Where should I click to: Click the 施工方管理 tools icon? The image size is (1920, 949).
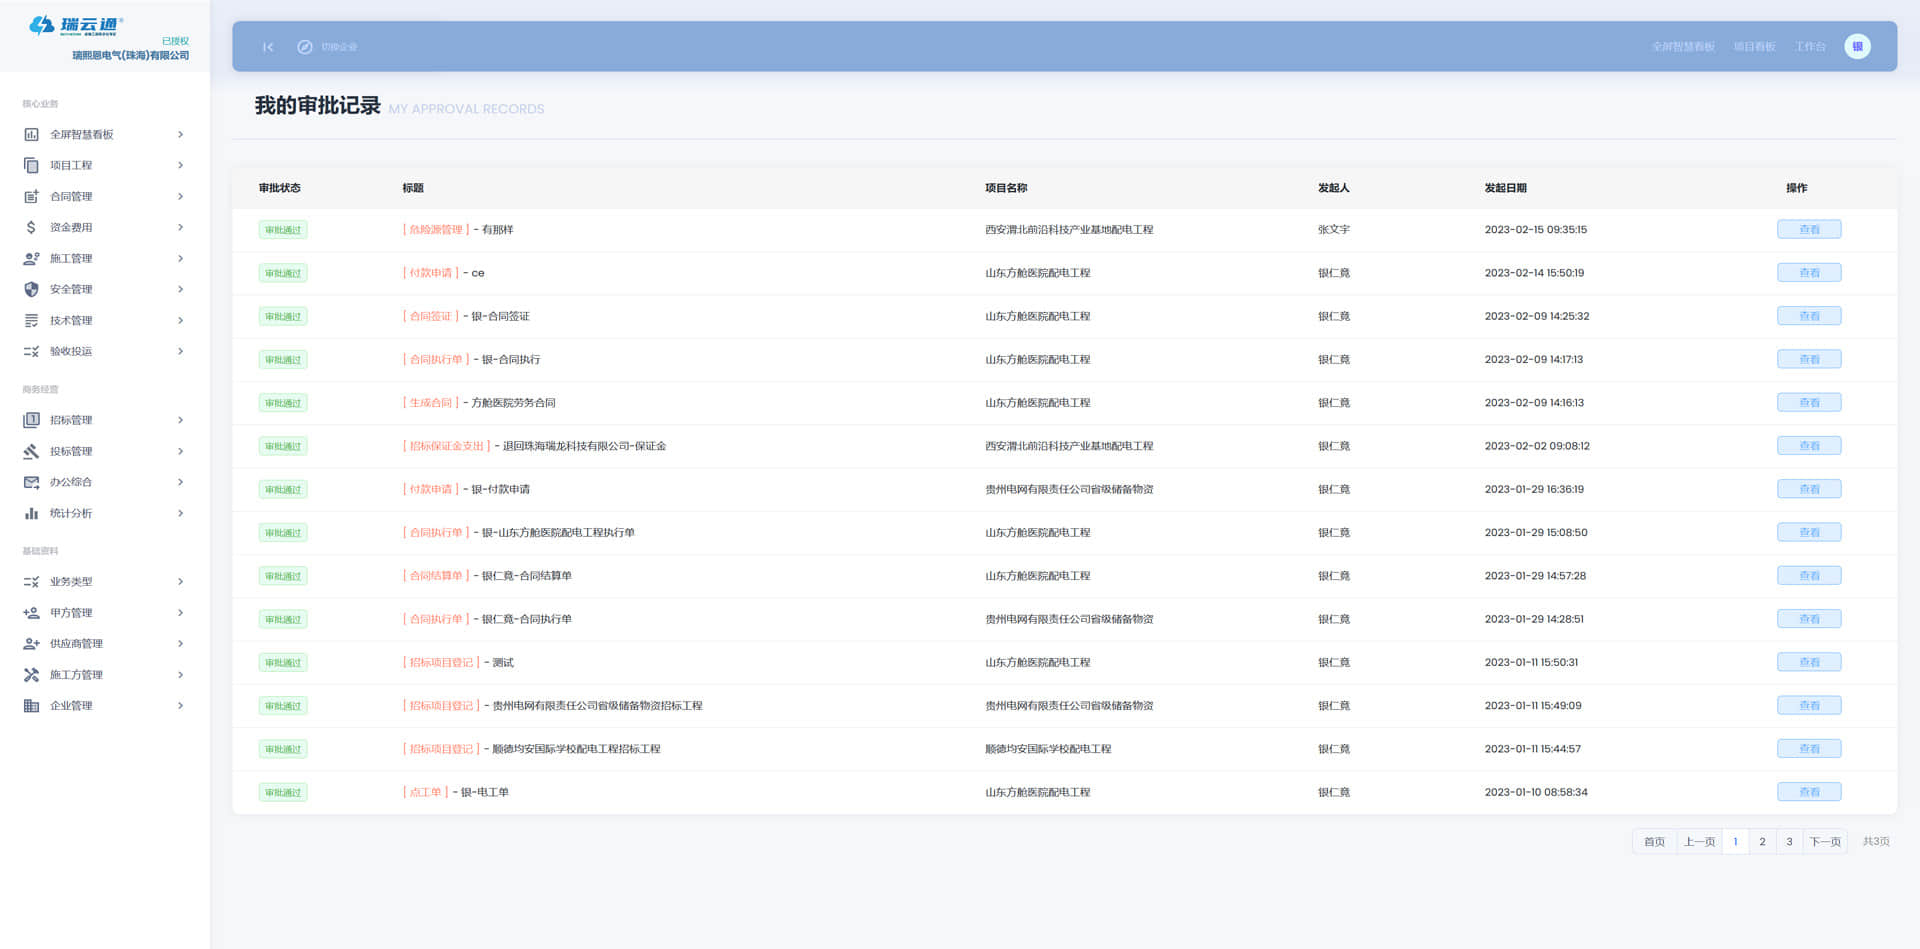31,675
